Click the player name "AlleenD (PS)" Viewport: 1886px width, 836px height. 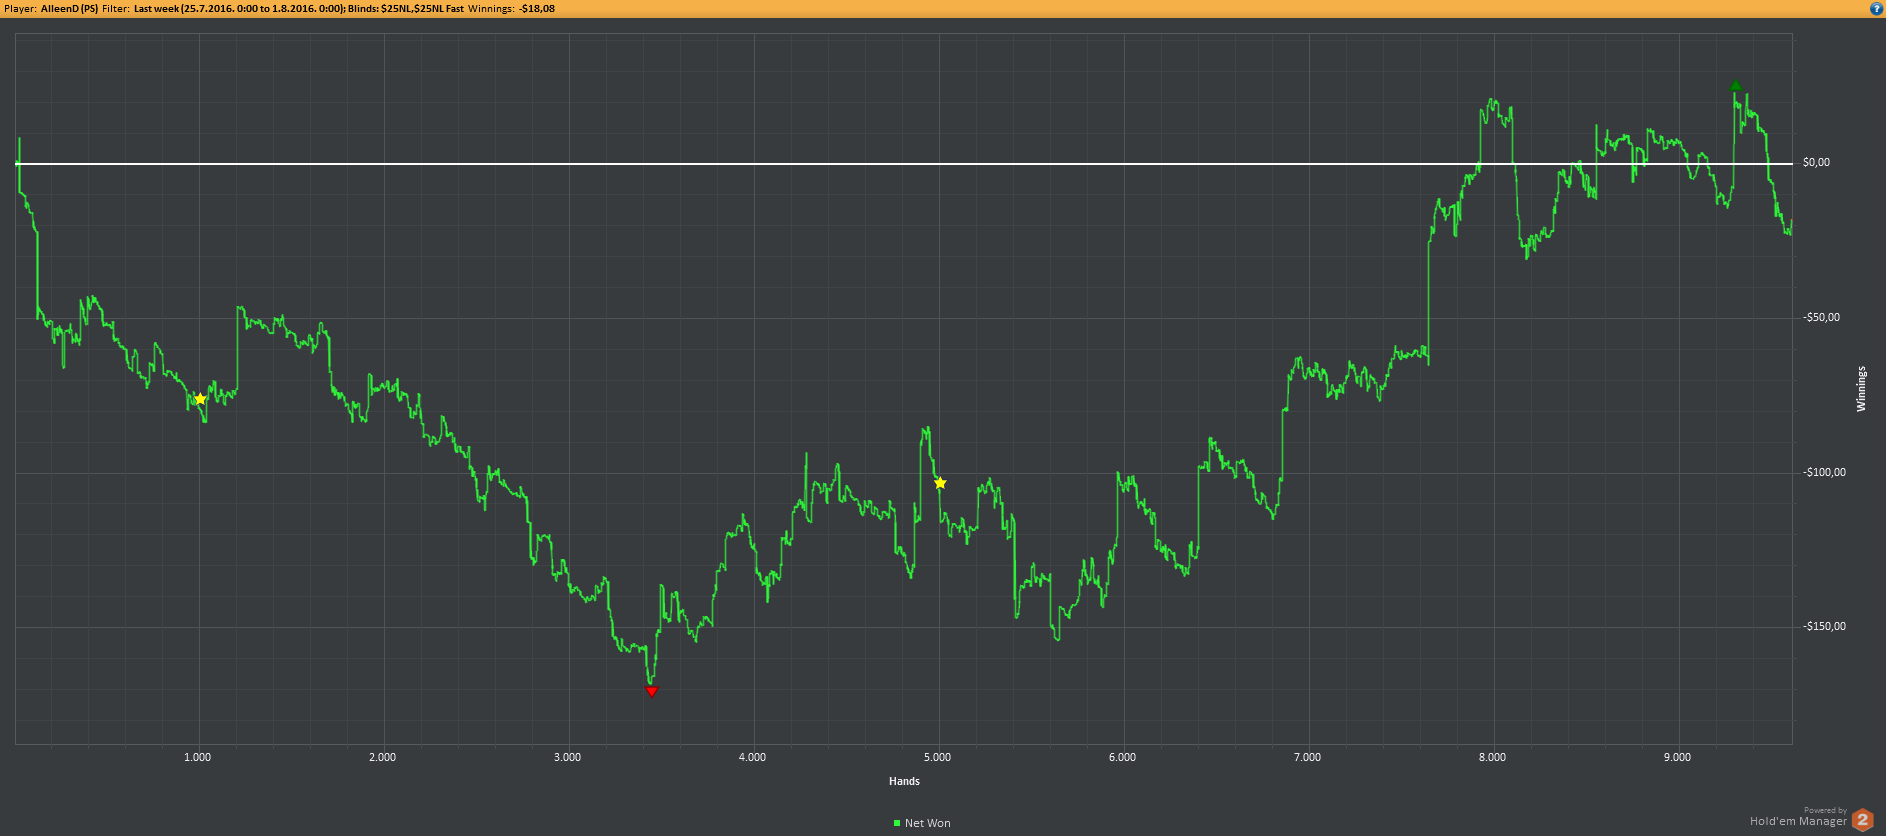[x=69, y=8]
